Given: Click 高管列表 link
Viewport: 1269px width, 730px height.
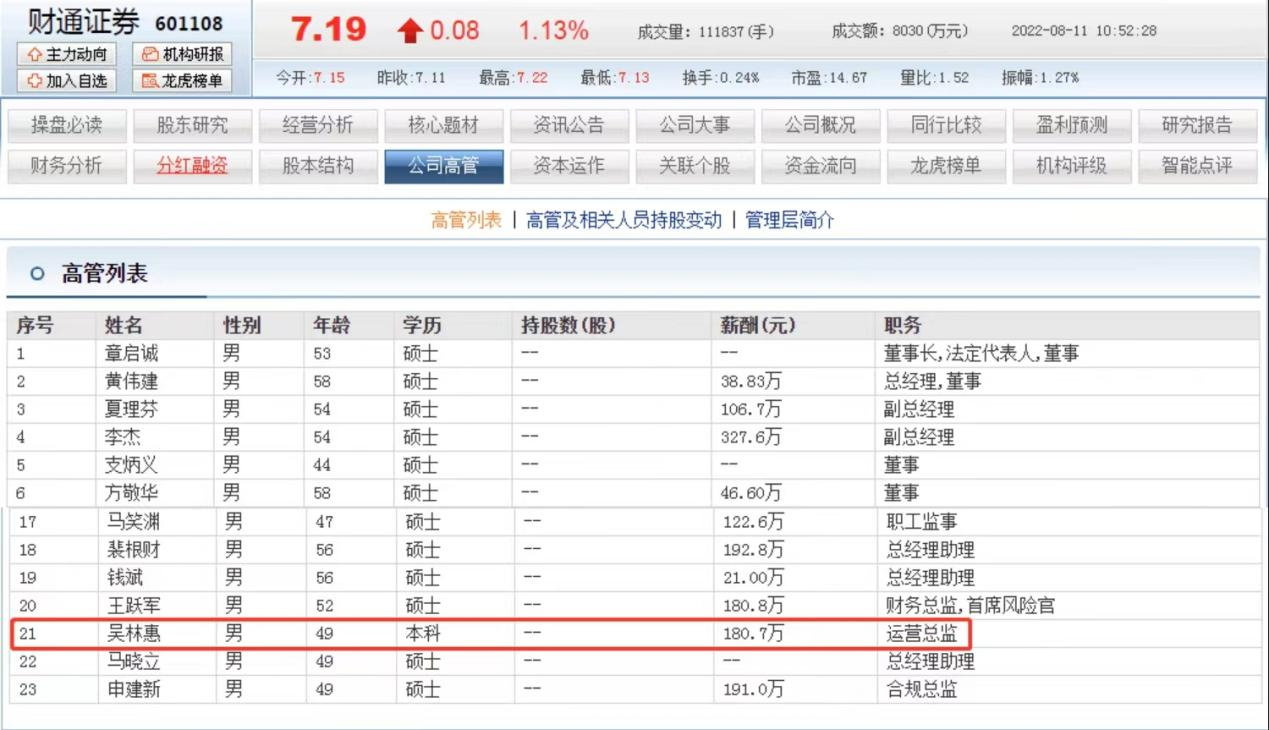Looking at the screenshot, I should click(x=466, y=220).
